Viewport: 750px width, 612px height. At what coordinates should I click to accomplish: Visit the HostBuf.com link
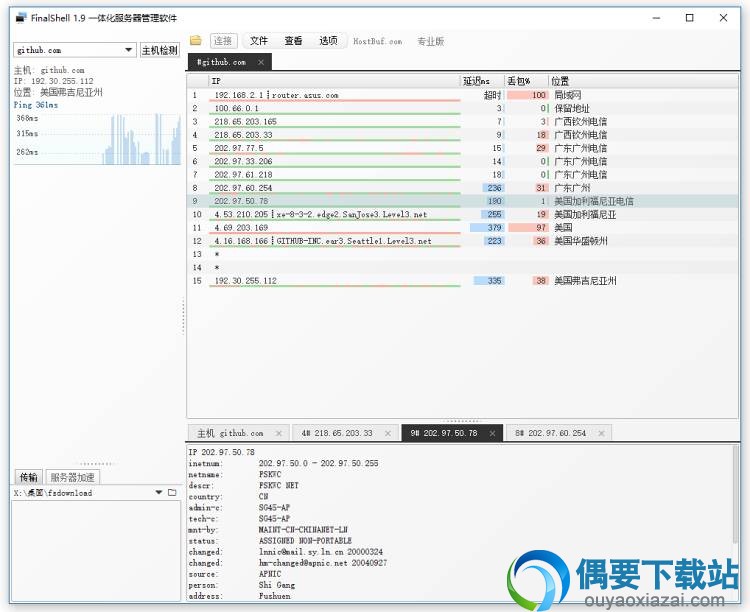click(377, 41)
